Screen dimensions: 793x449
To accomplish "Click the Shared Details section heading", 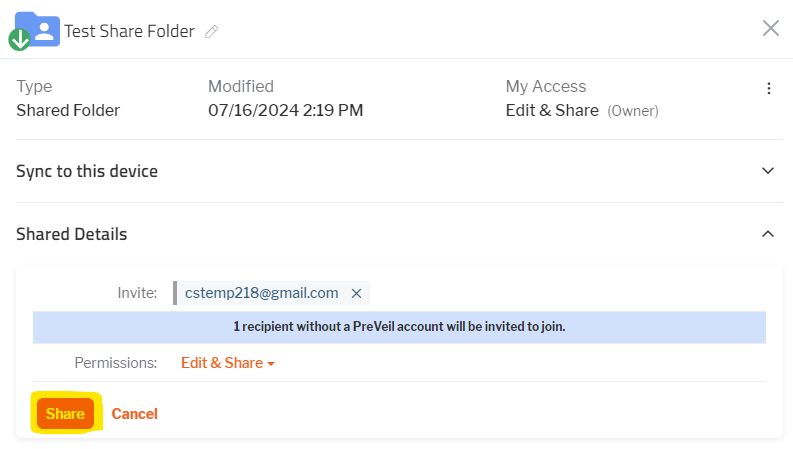I will click(72, 234).
